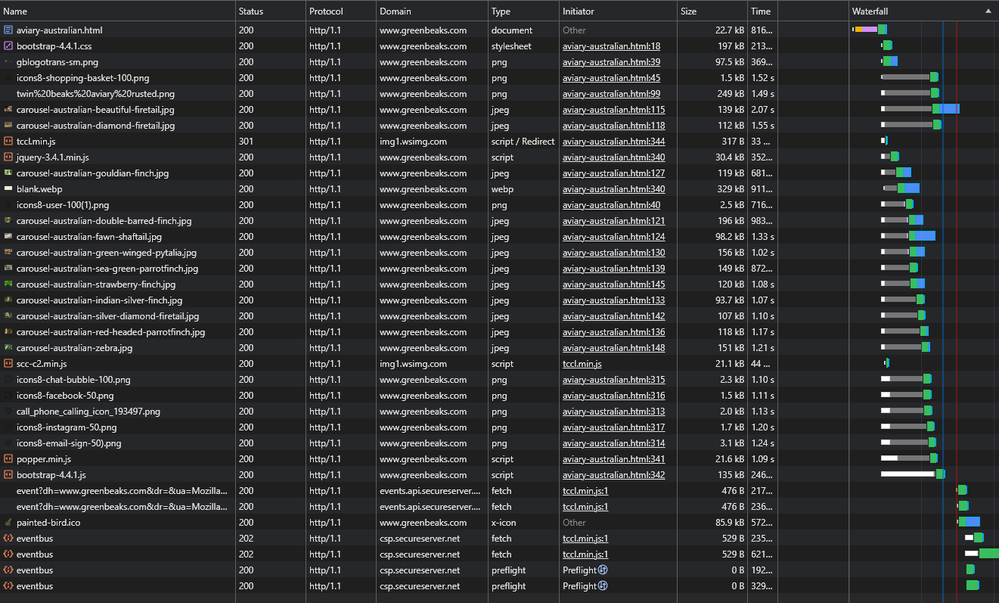Sort requests by the Status column header

250,10
